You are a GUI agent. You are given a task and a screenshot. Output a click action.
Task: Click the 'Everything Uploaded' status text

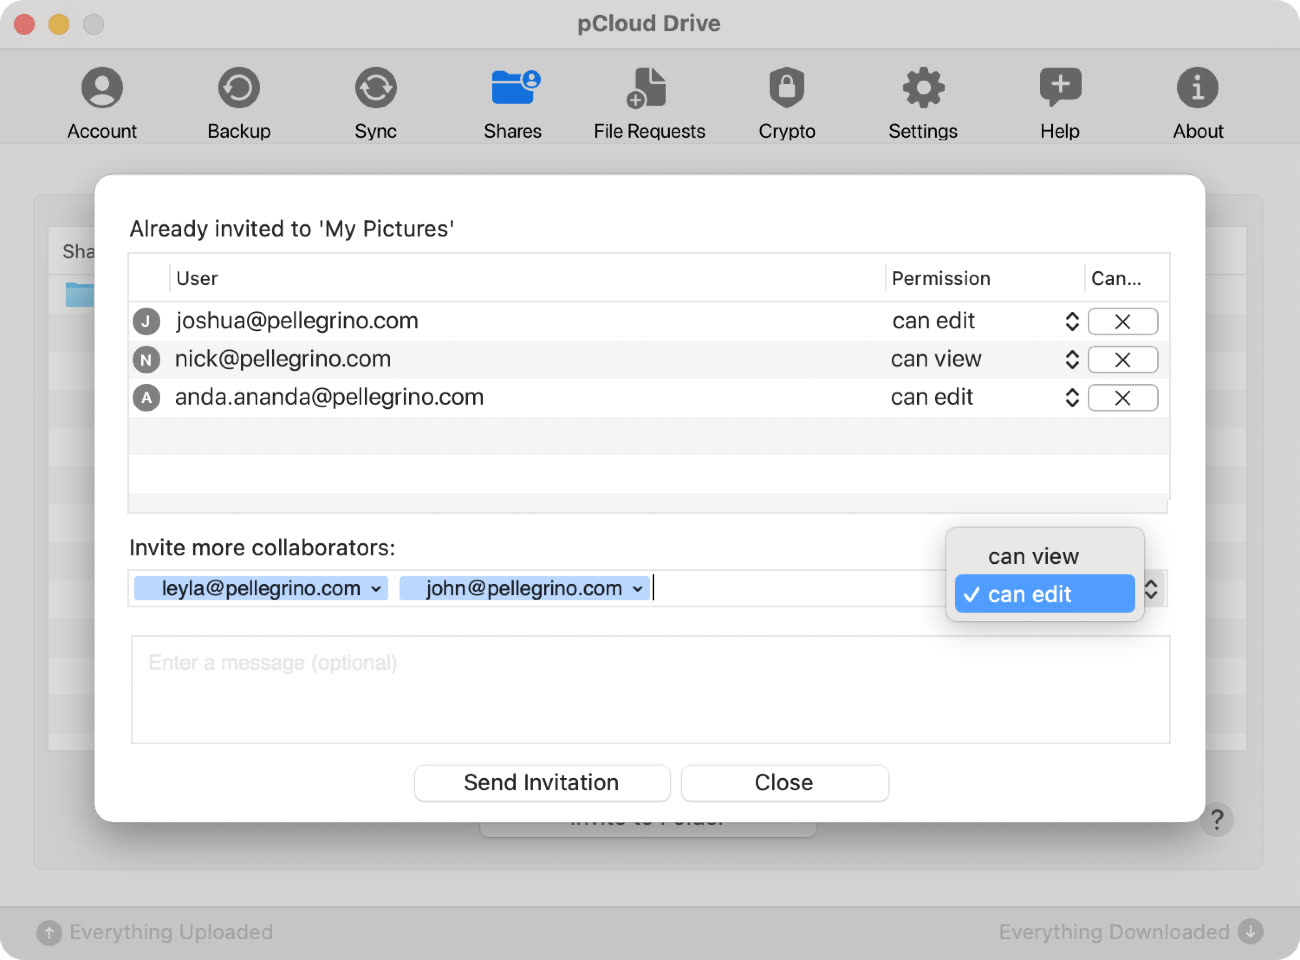[x=171, y=932]
